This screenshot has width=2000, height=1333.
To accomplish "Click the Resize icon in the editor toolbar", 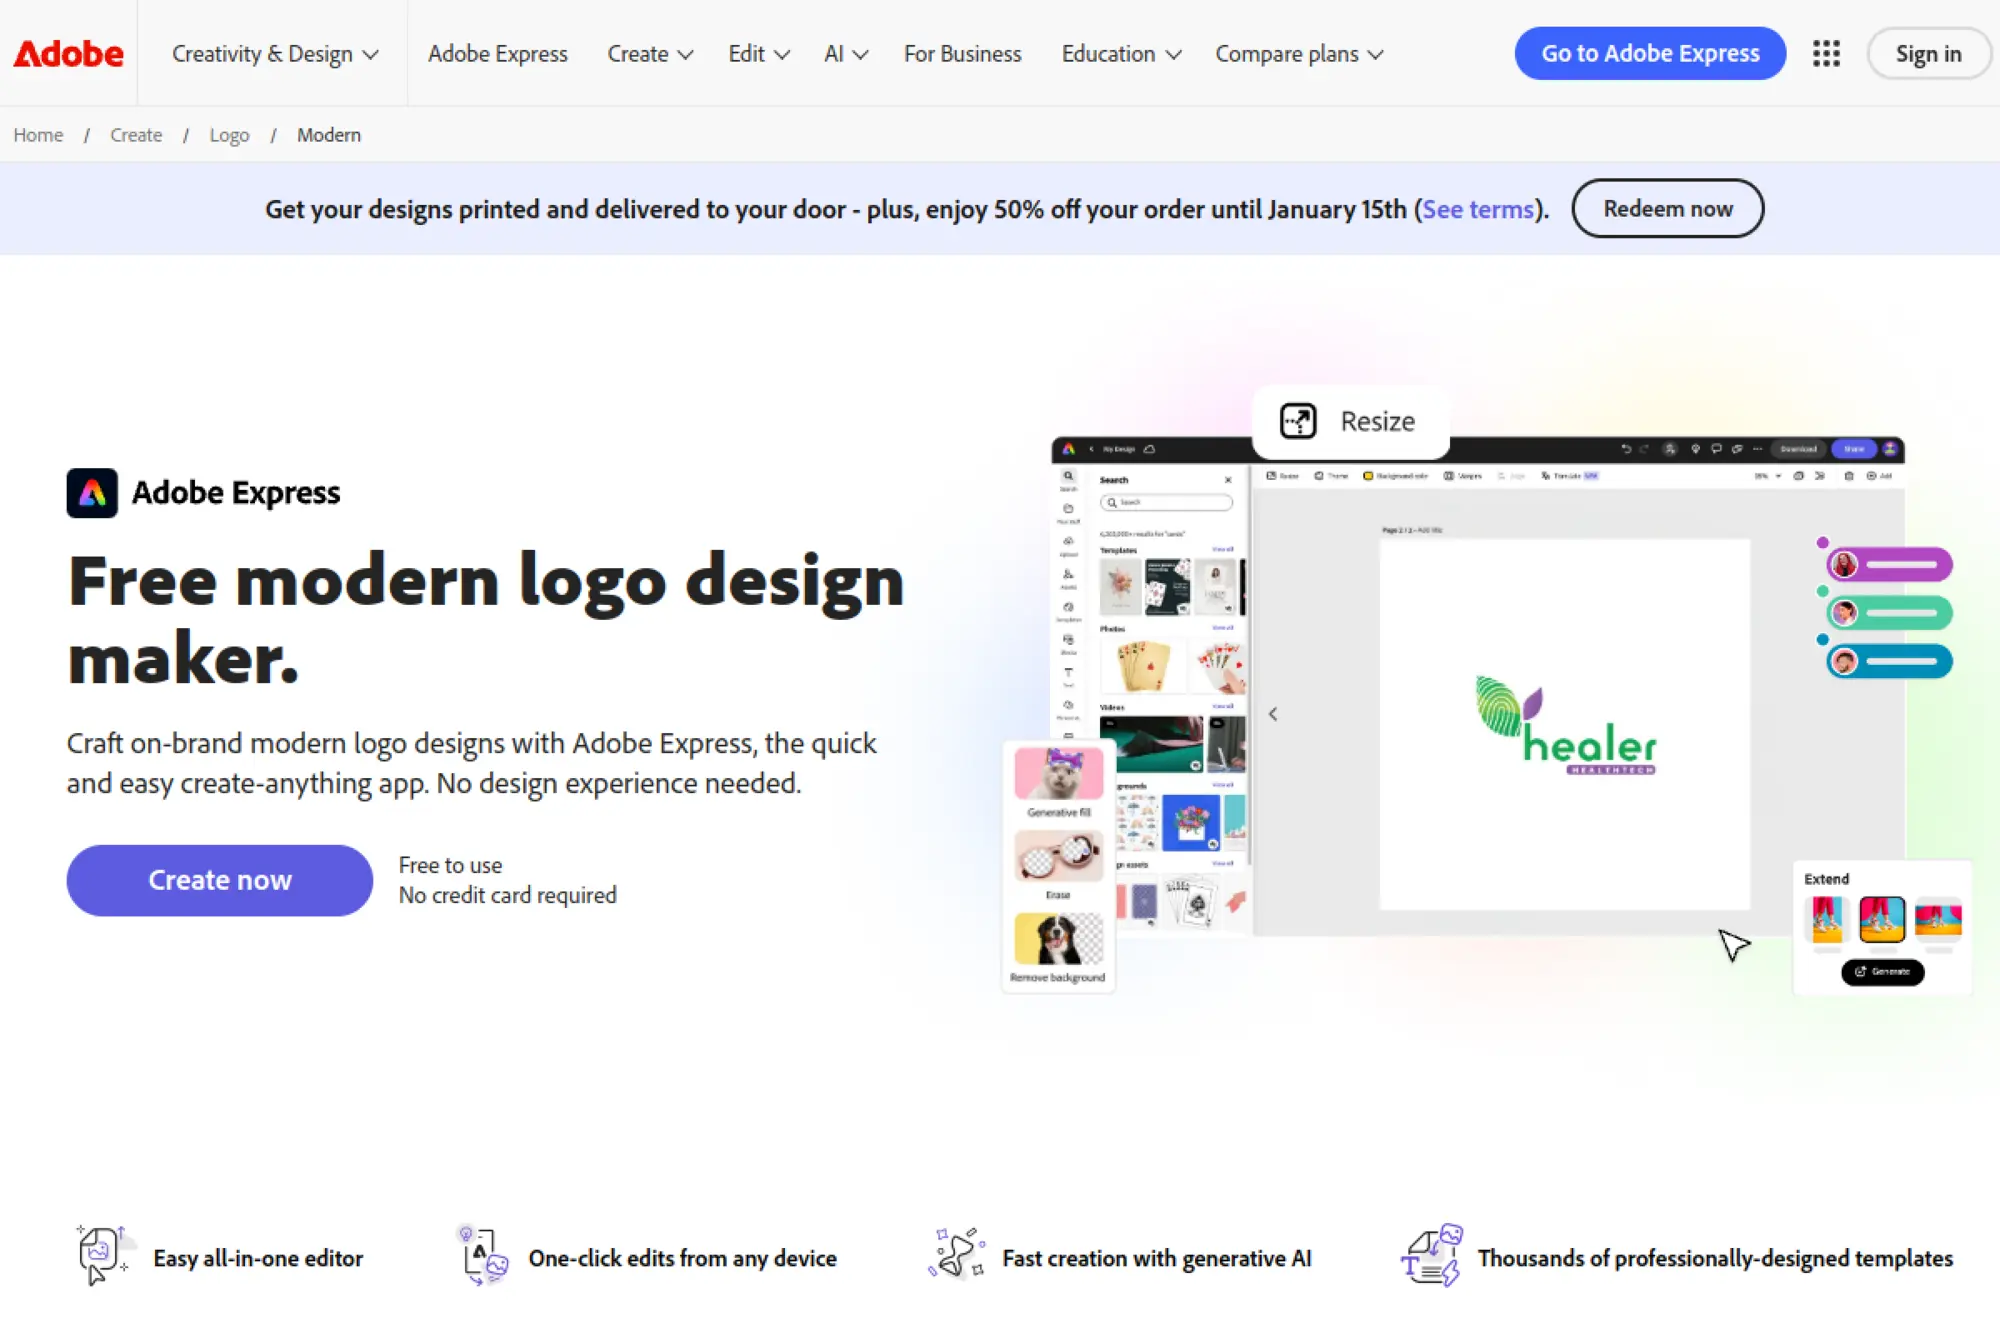I will (1271, 476).
